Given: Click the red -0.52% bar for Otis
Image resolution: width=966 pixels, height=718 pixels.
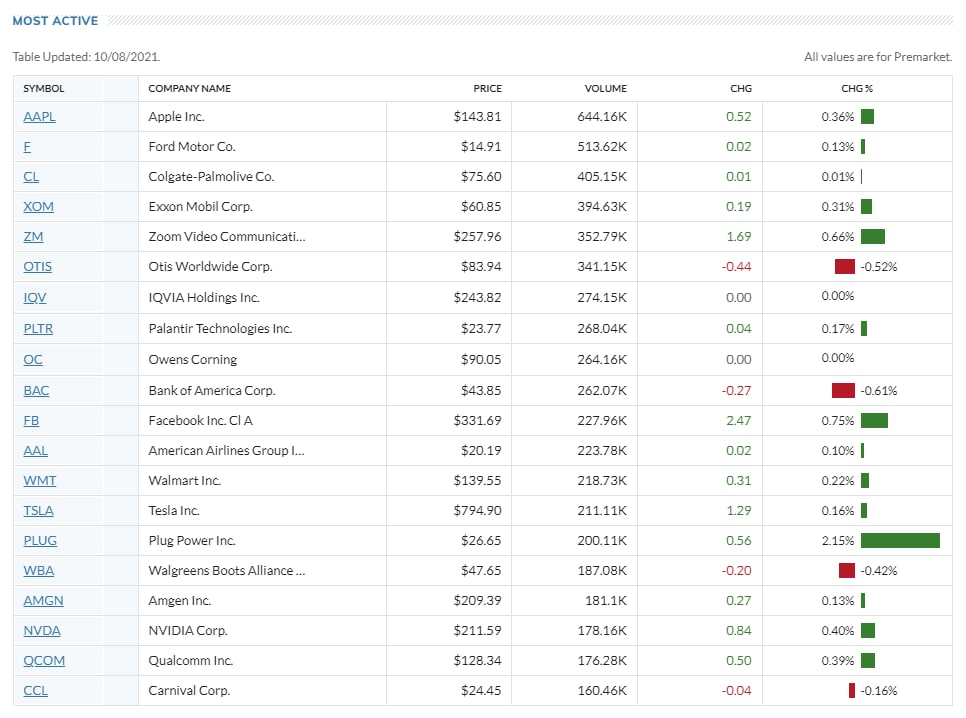Looking at the screenshot, I should [x=845, y=267].
